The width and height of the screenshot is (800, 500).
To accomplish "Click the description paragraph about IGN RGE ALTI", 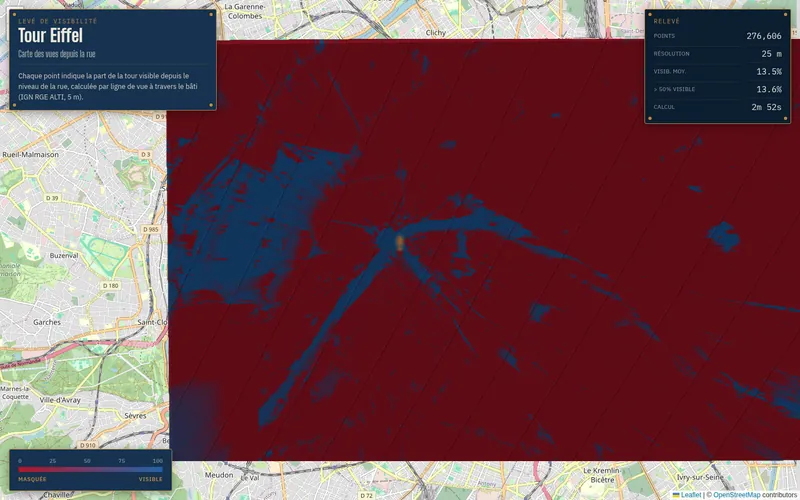I will (x=108, y=86).
